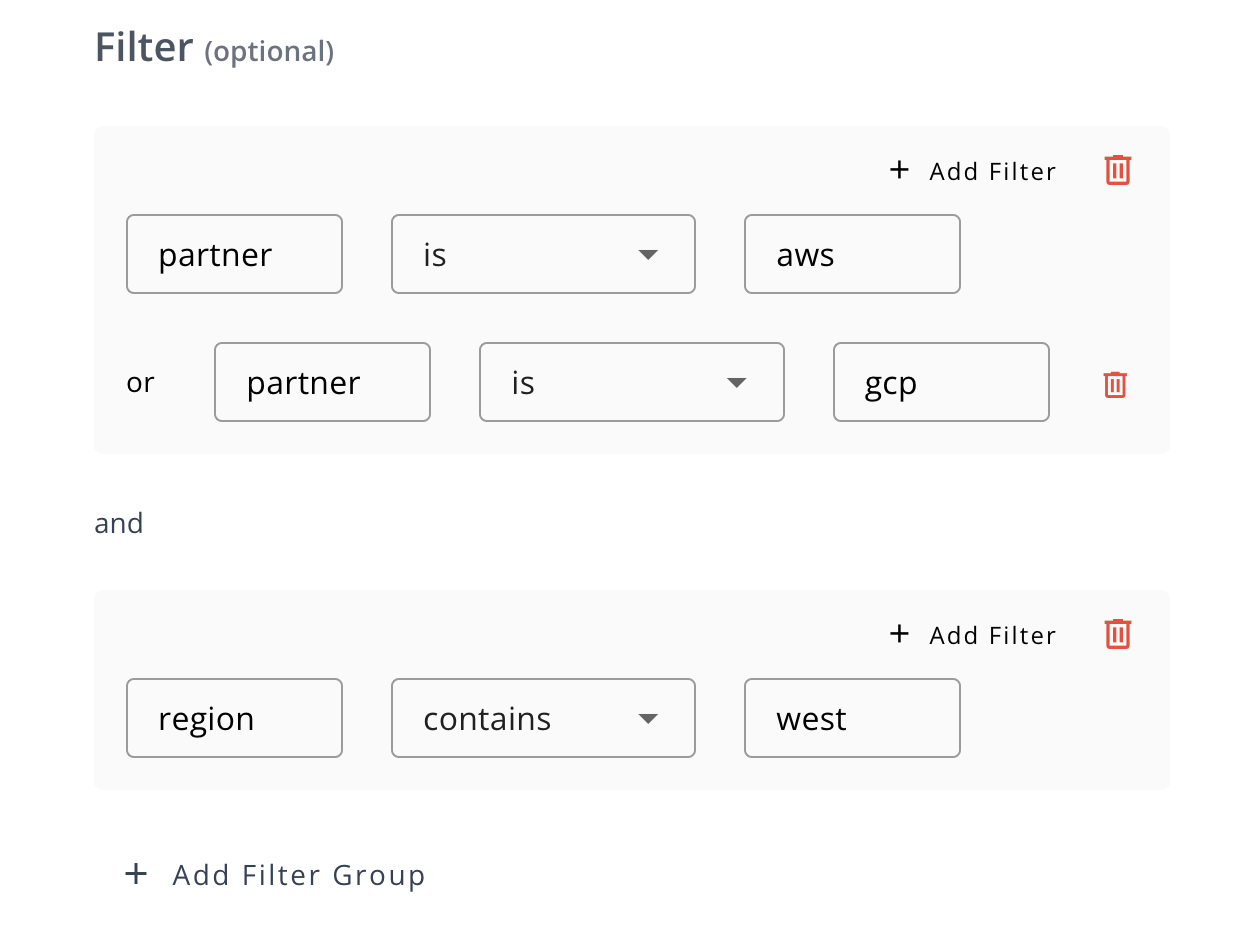1246x942 pixels.
Task: Focus the partner field in the aws row
Action: pos(234,254)
